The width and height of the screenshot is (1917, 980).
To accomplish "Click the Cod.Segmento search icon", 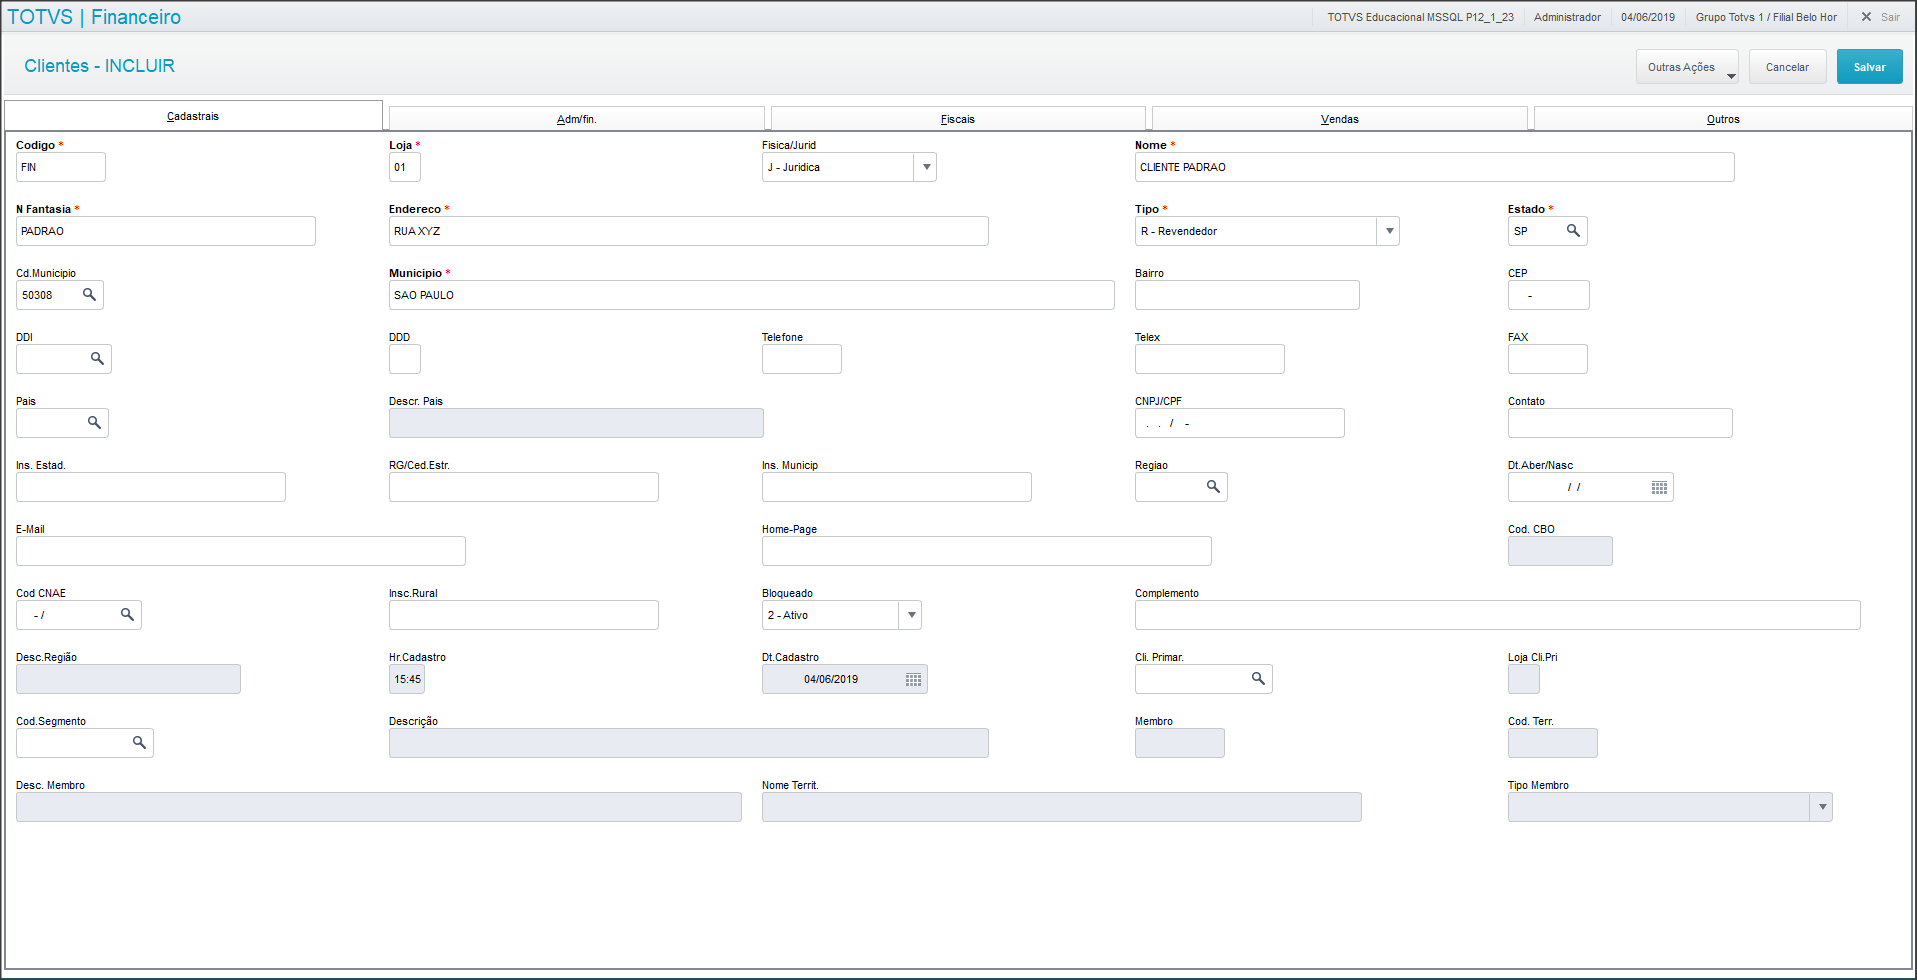I will pyautogui.click(x=139, y=743).
